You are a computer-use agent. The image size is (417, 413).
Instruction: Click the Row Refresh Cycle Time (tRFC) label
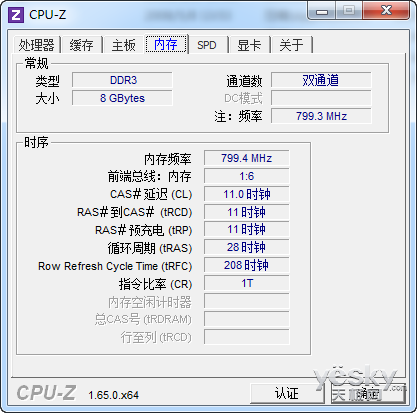115,266
